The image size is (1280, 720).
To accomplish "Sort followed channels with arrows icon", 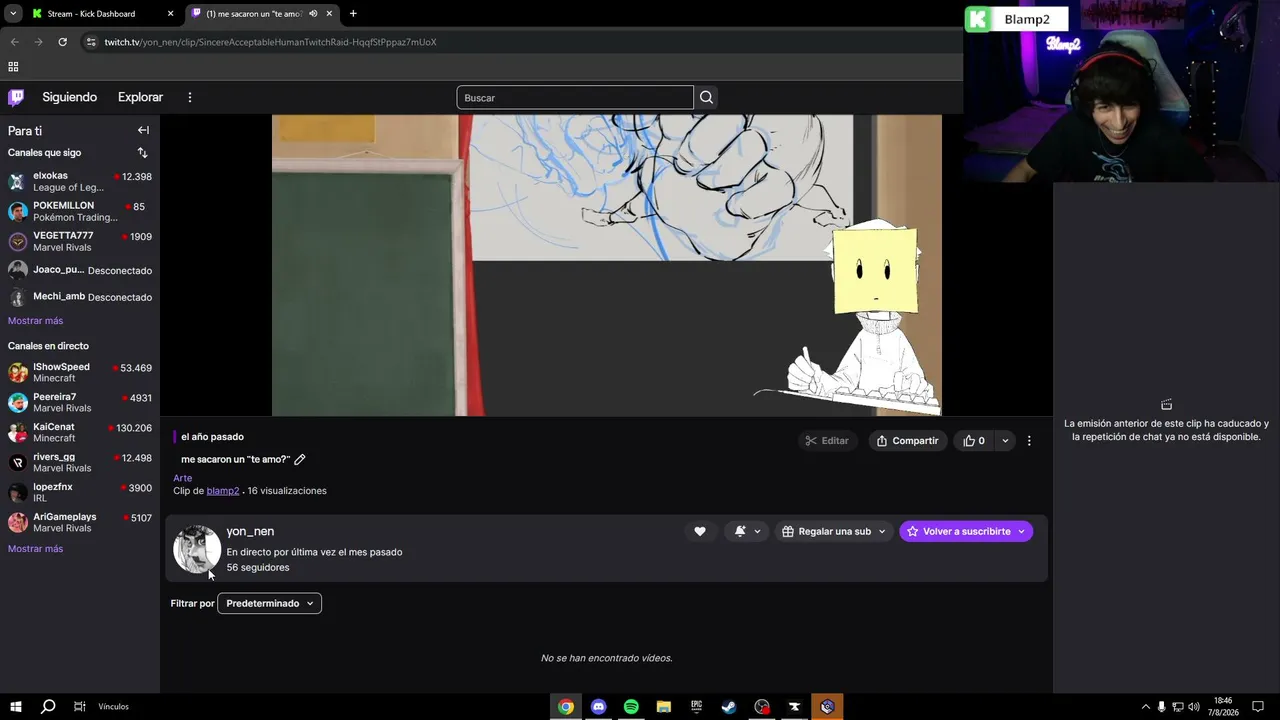I will (142, 153).
